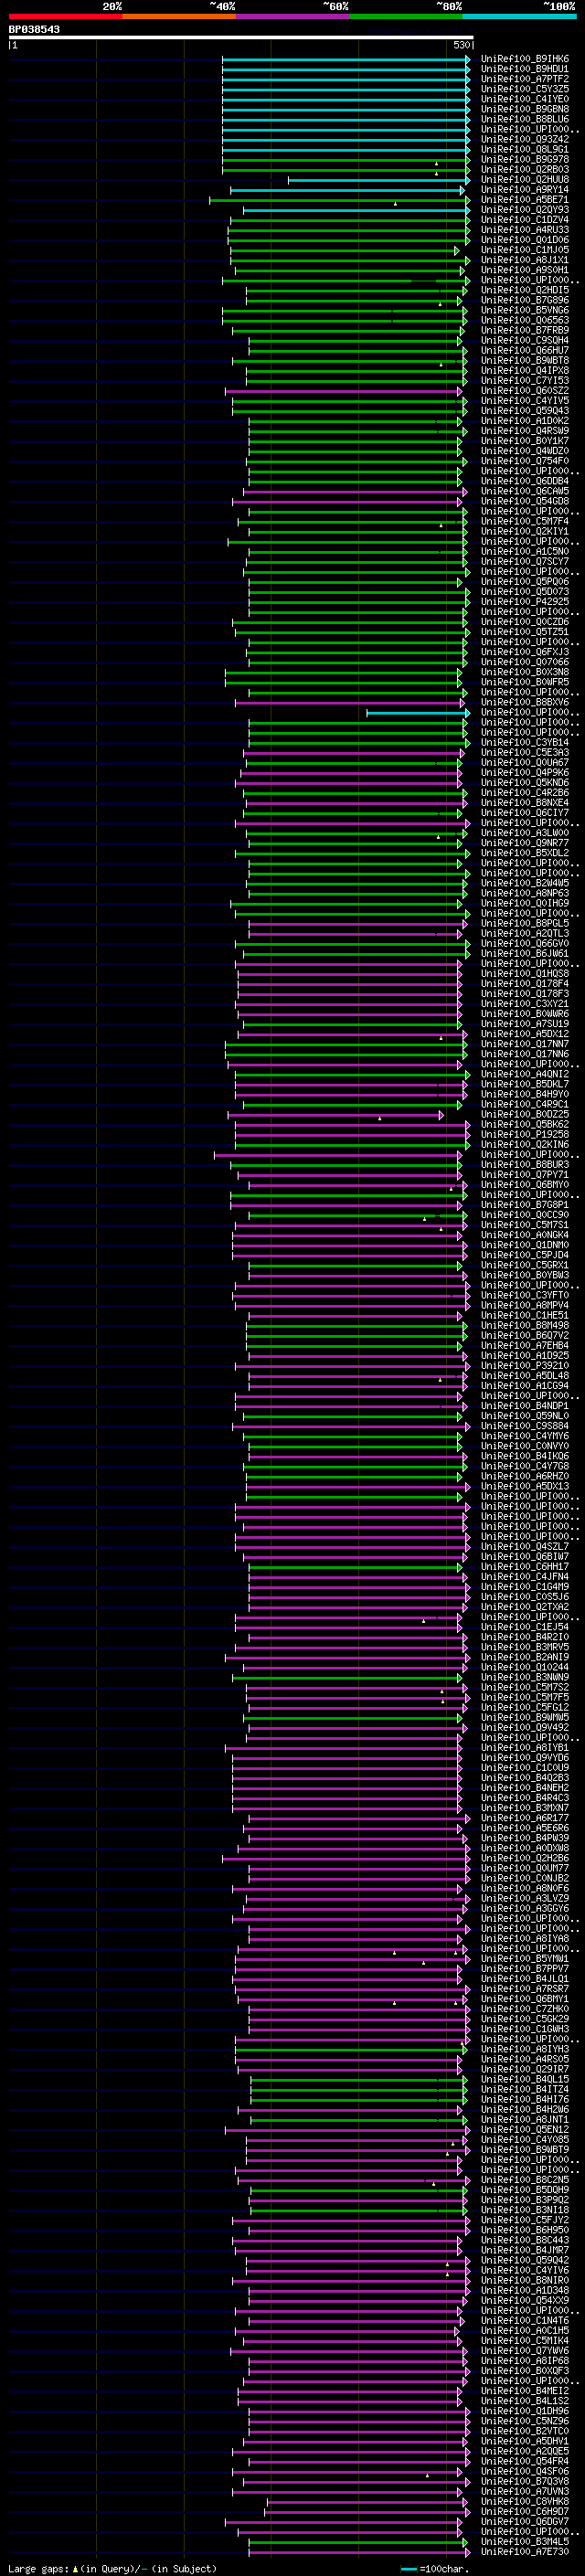Click the white query sequence bar
The height and width of the screenshot is (2576, 585).
click(x=241, y=38)
